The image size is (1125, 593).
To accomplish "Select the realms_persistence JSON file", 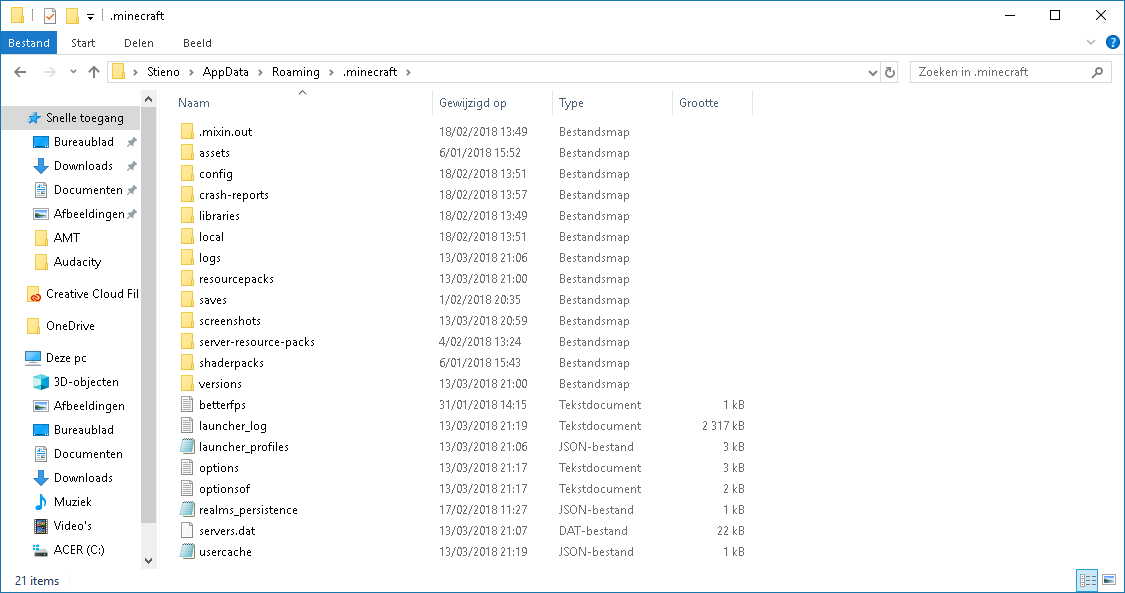I will [x=248, y=510].
